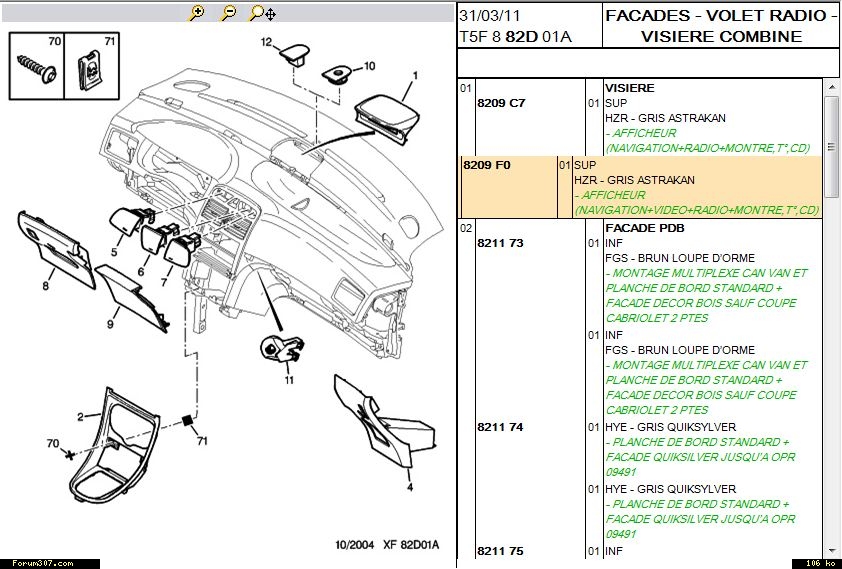This screenshot has width=842, height=569.
Task: Select part 12 cap in diagram
Action: point(293,51)
